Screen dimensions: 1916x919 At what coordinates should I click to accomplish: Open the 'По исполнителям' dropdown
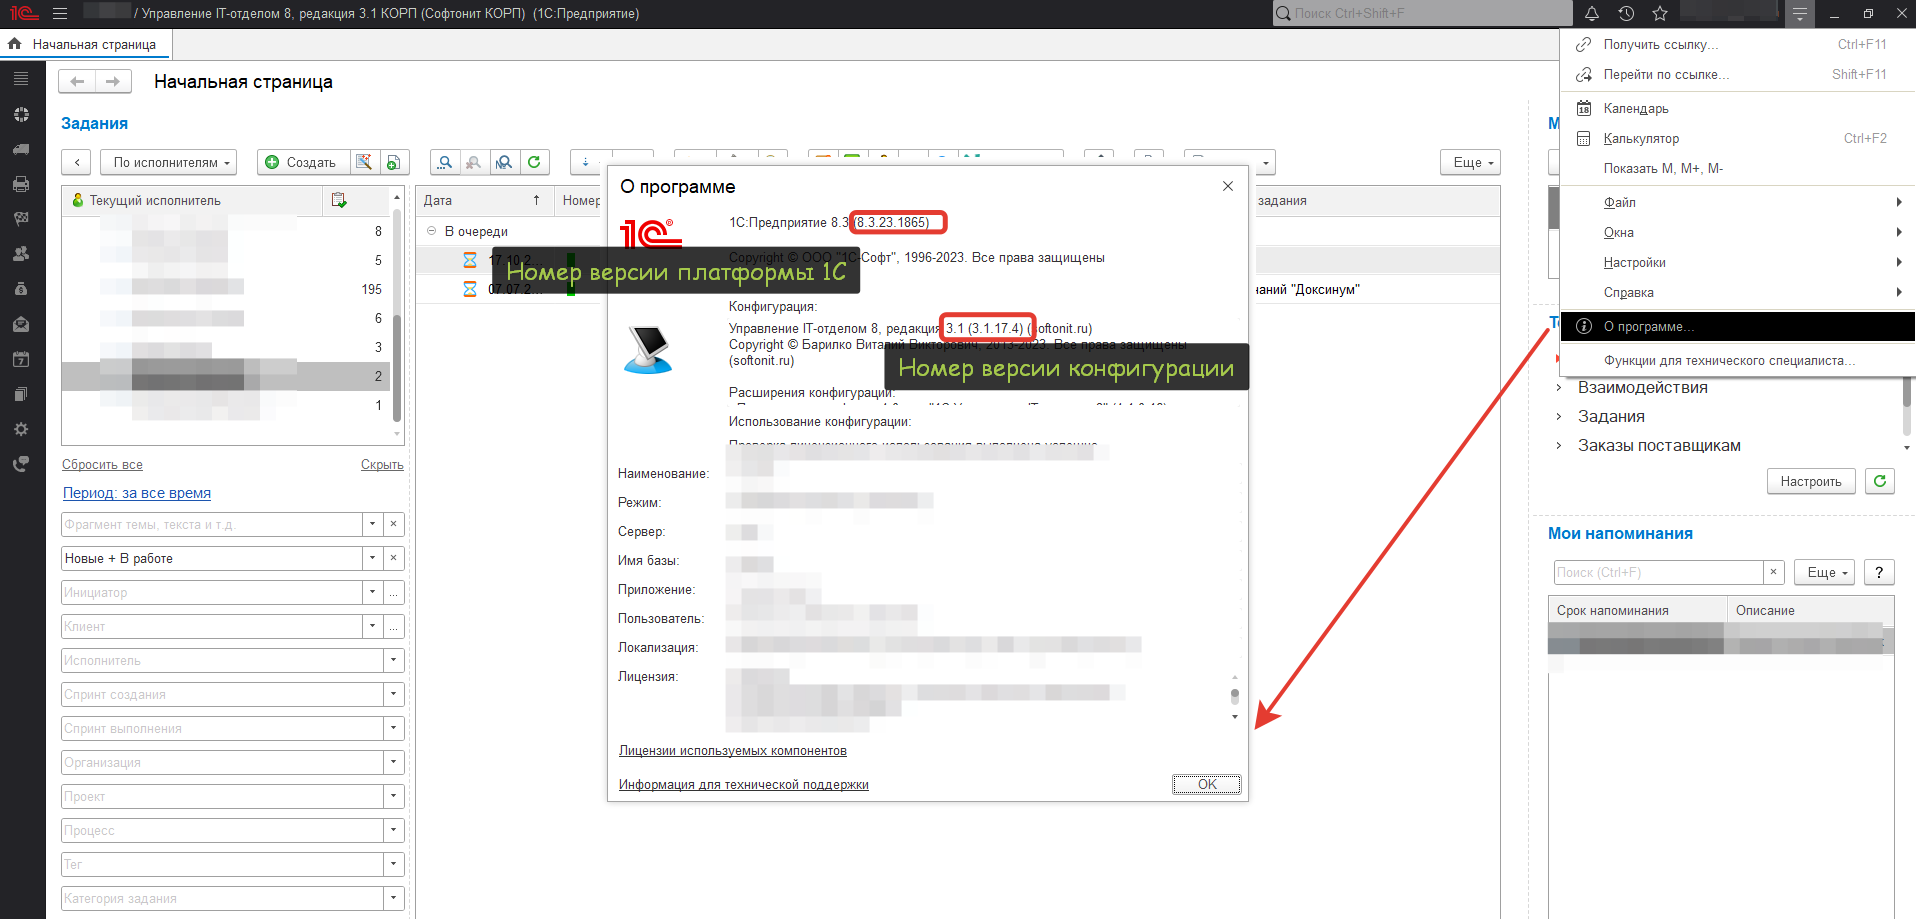pos(169,162)
